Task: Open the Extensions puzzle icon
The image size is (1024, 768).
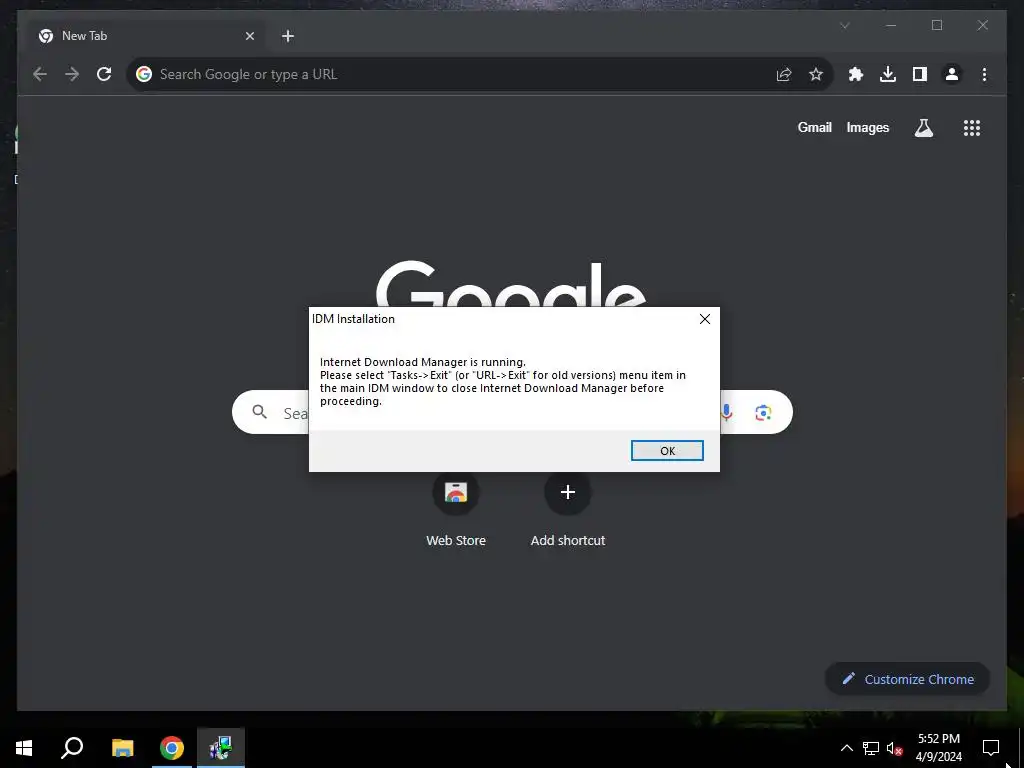Action: [x=856, y=74]
